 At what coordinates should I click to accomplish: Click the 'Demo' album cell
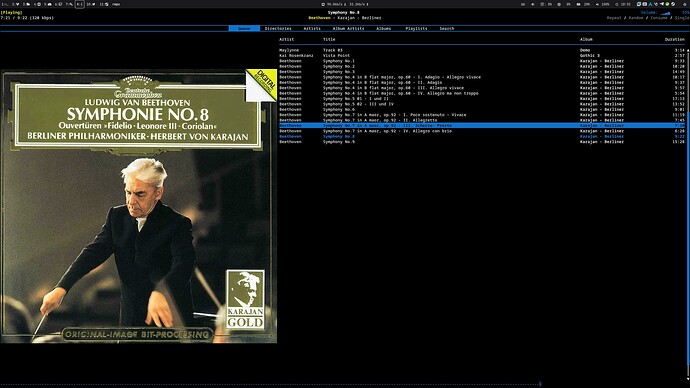point(585,50)
